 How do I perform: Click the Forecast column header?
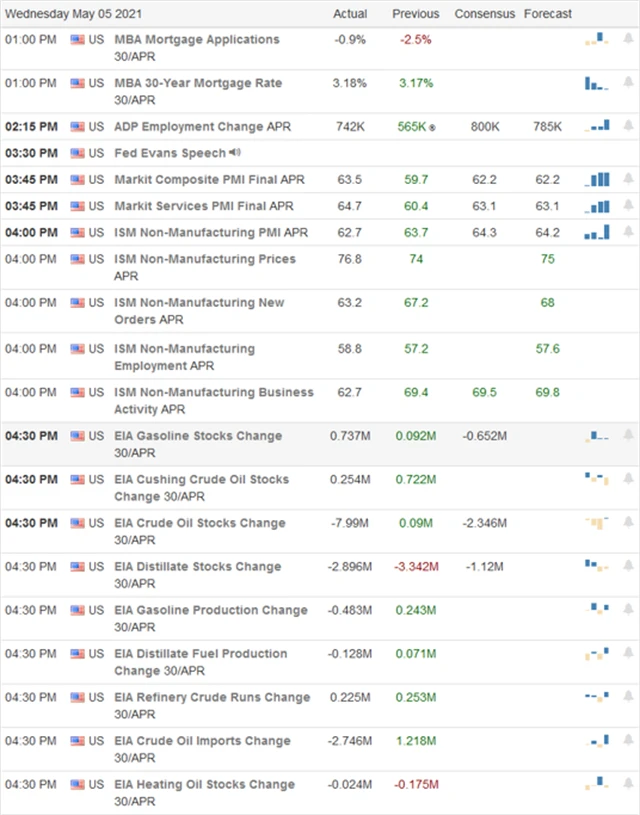[x=548, y=14]
